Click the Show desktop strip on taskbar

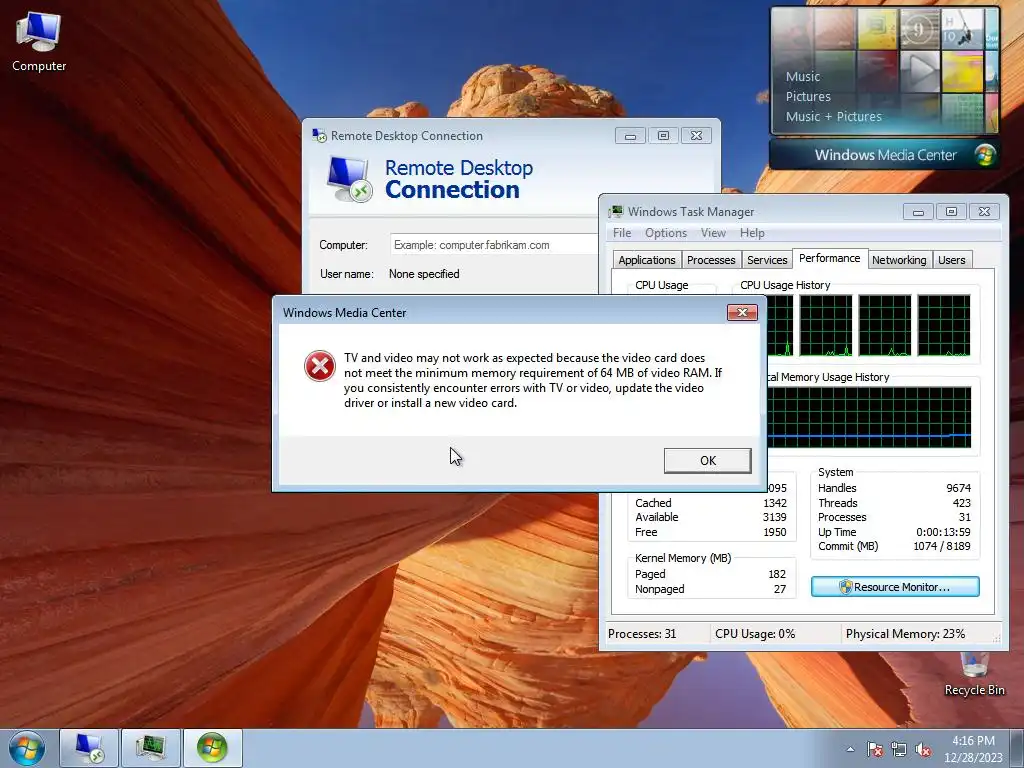[1018, 748]
